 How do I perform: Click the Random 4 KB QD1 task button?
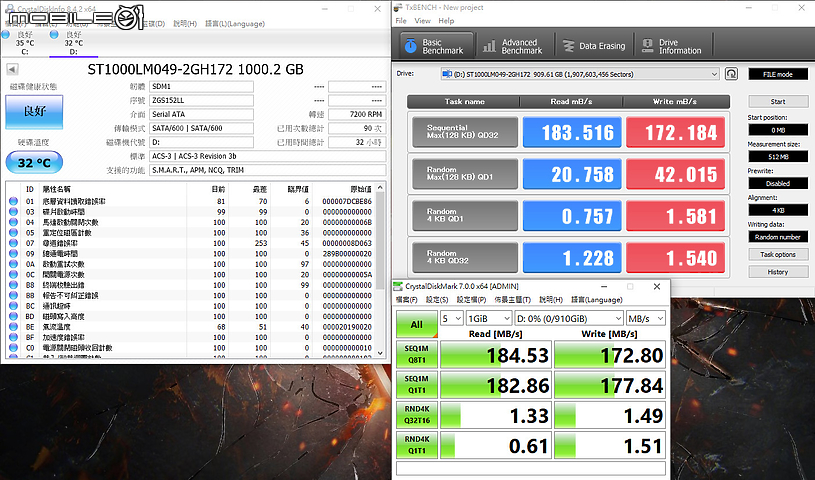[x=465, y=215]
